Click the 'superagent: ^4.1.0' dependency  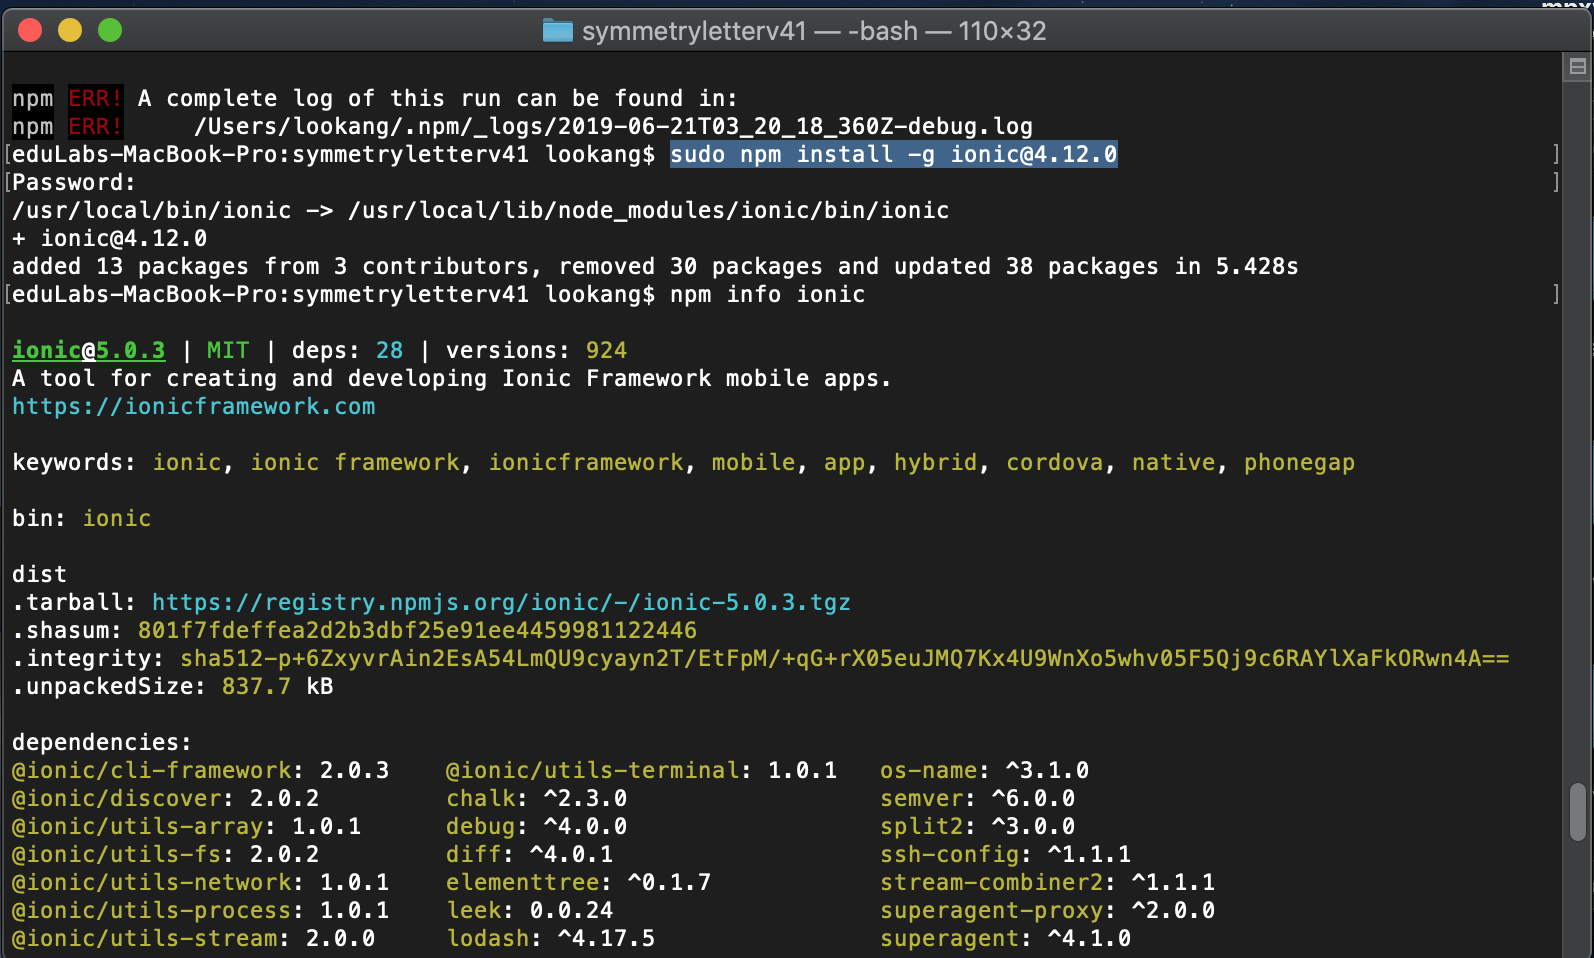tap(1006, 939)
